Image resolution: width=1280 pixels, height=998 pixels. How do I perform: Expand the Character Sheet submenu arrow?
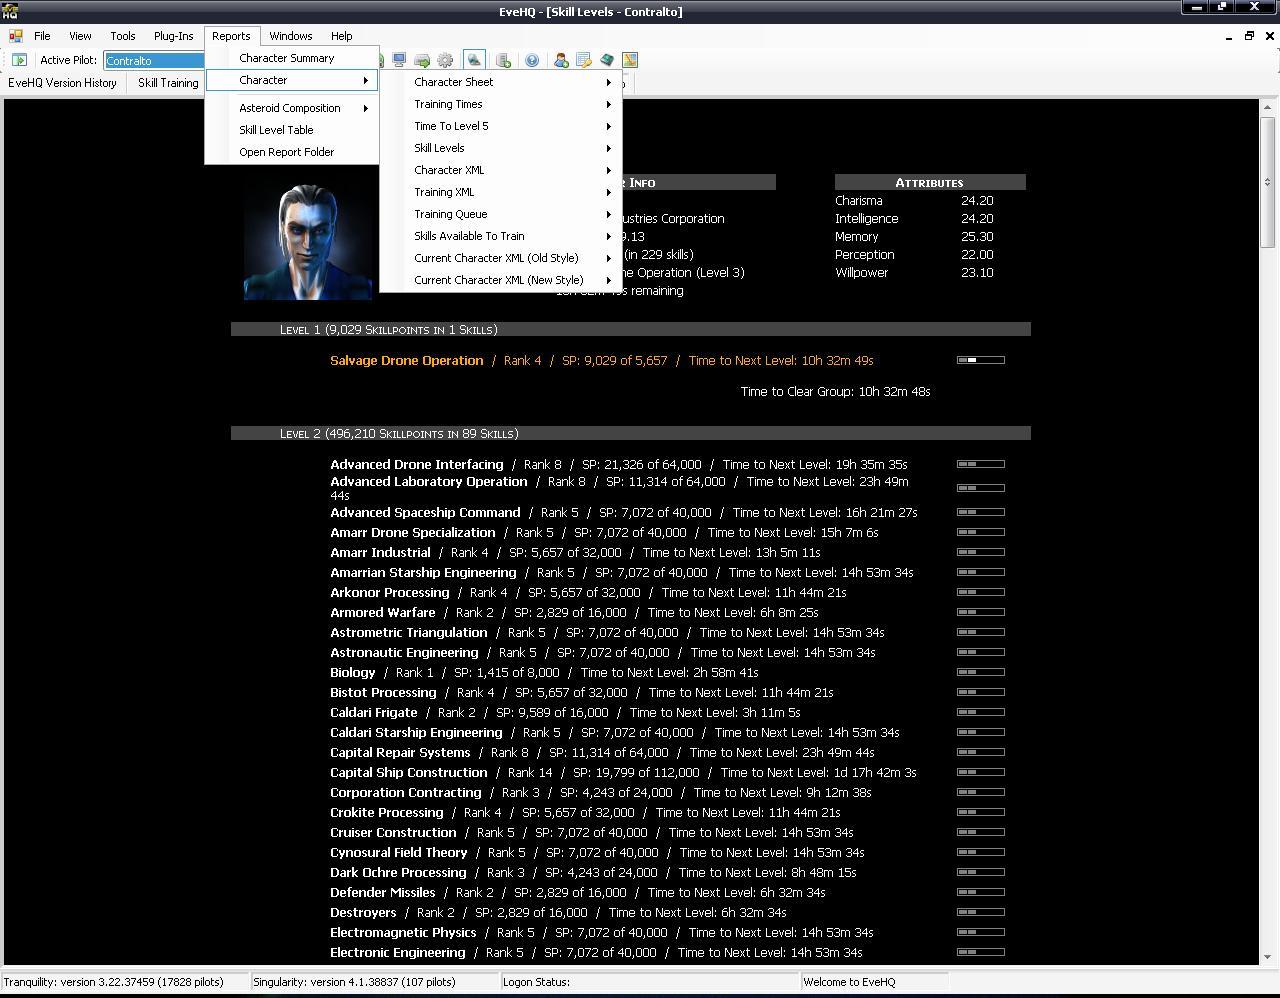(608, 82)
